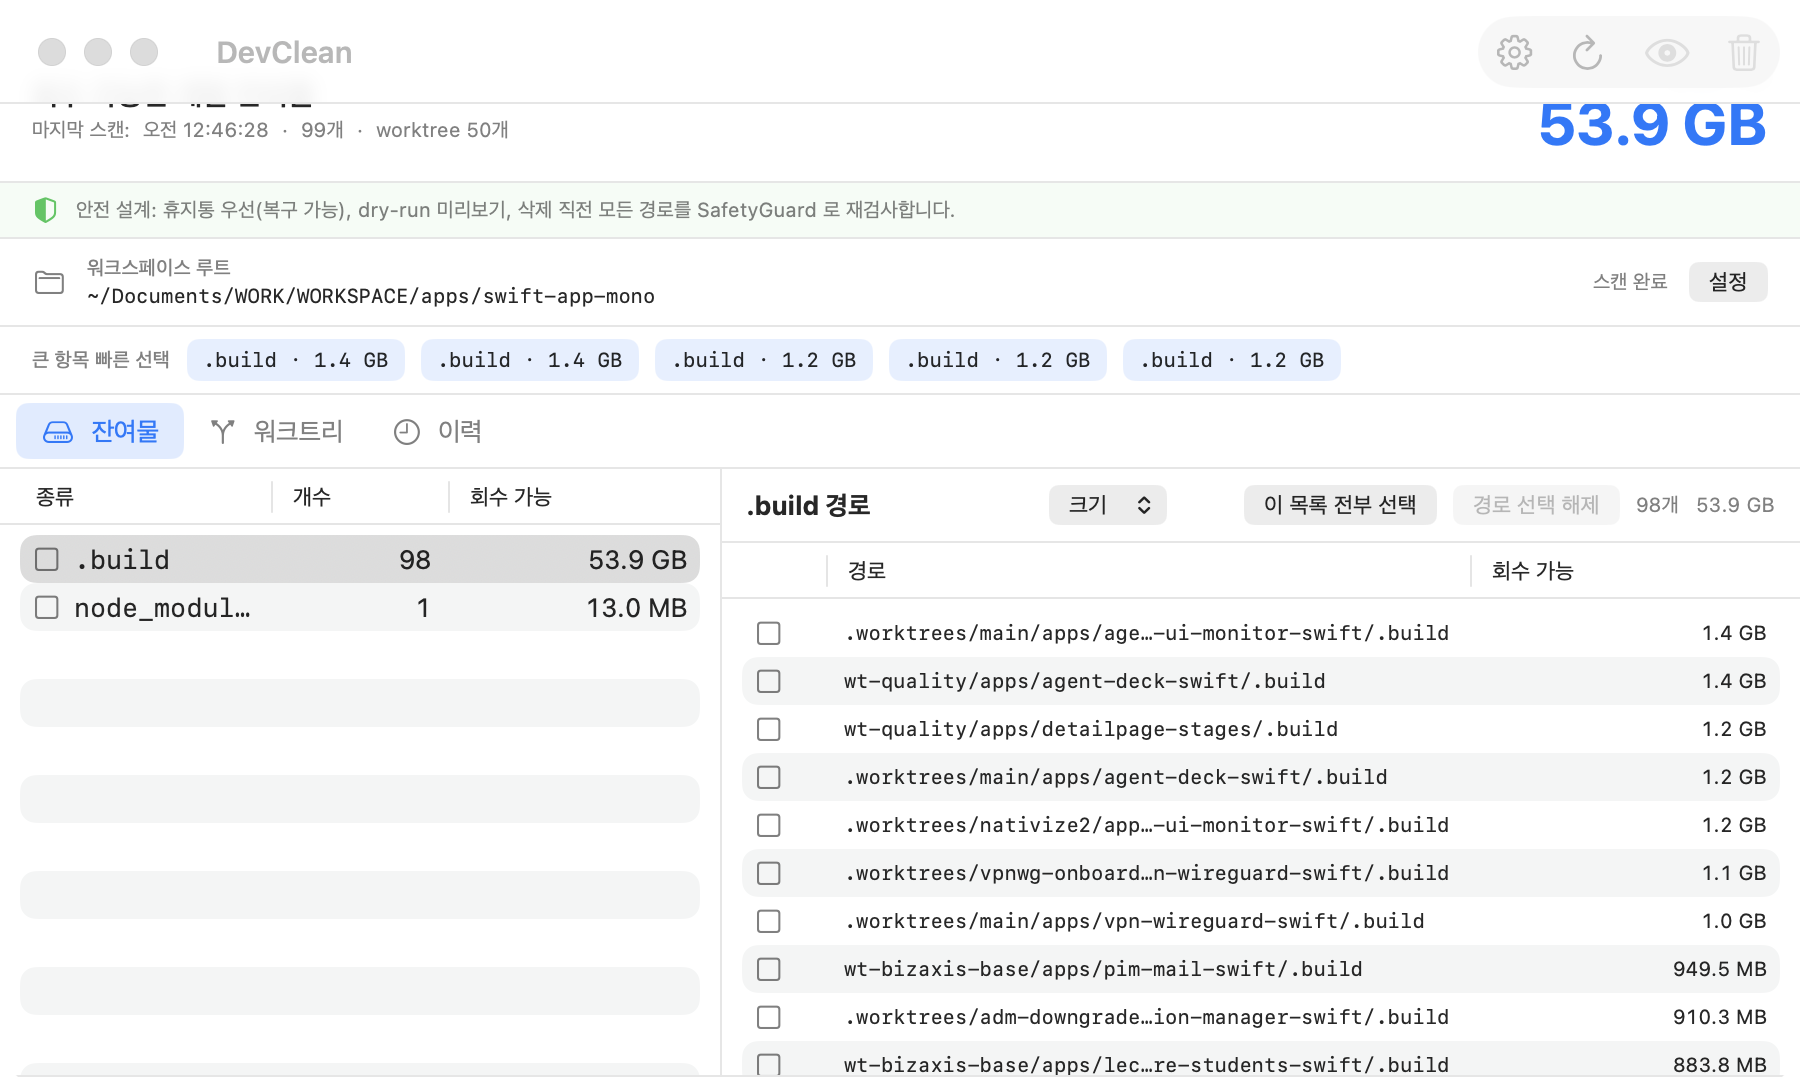Click the 경로 column header
1800x1090 pixels.
pyautogui.click(x=867, y=571)
